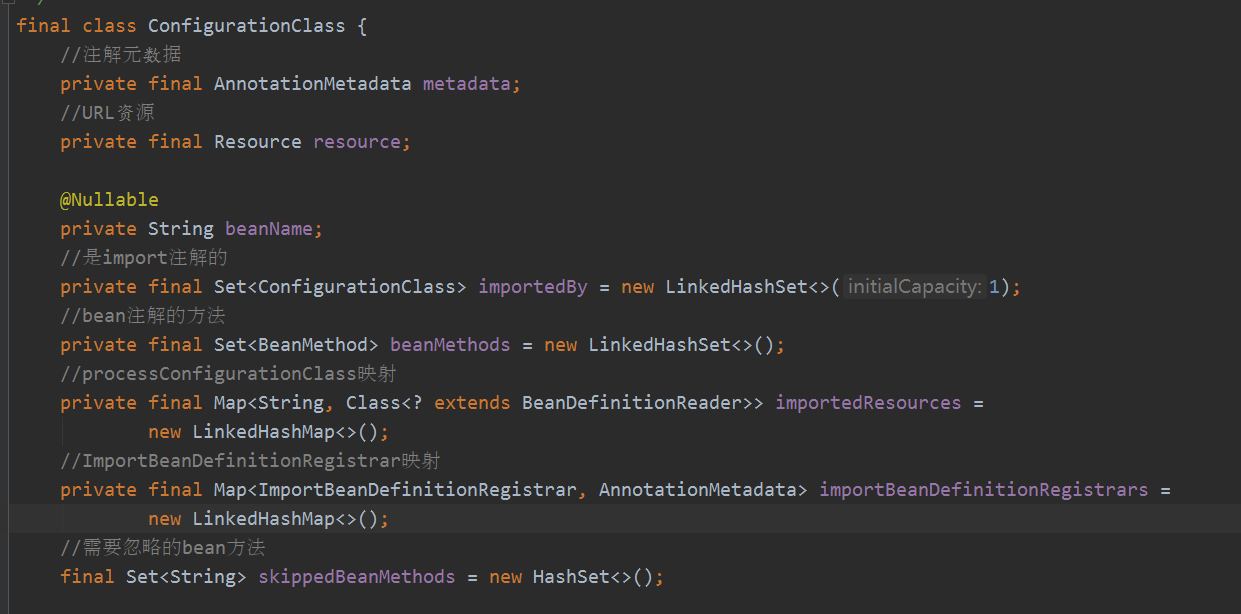Select the beanMethods field
This screenshot has height=614, width=1241.
449,344
